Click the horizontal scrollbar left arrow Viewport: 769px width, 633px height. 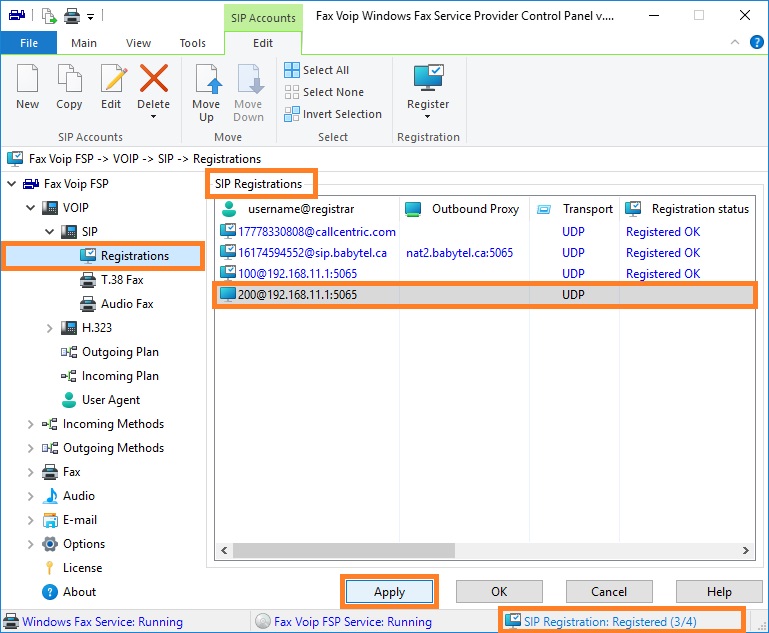(224, 550)
